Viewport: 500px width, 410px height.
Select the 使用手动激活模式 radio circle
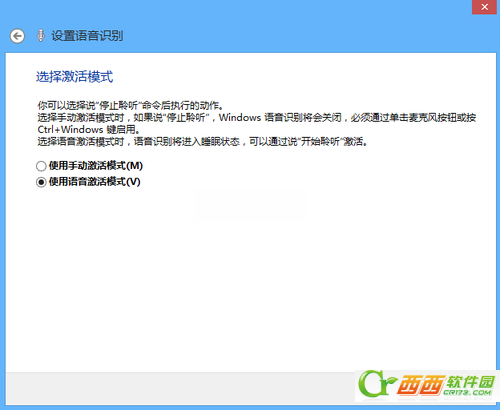click(x=41, y=166)
